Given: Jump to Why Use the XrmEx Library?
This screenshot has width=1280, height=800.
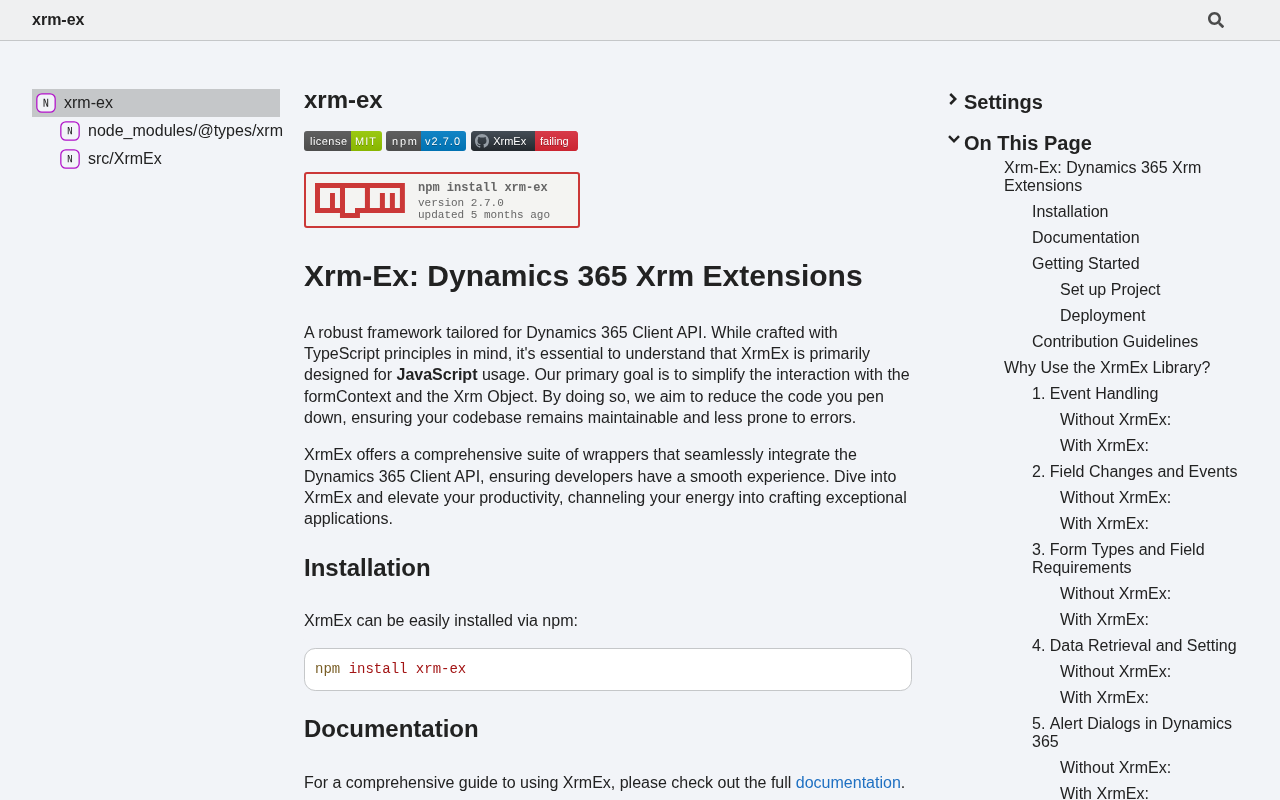Looking at the screenshot, I should coord(1107,368).
